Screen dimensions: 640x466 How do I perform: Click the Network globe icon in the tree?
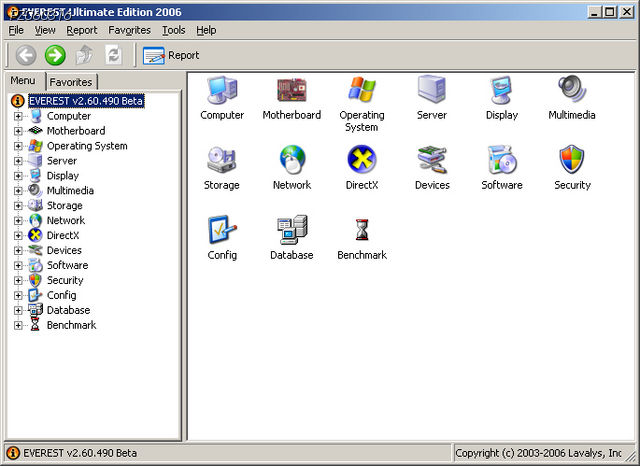point(36,220)
